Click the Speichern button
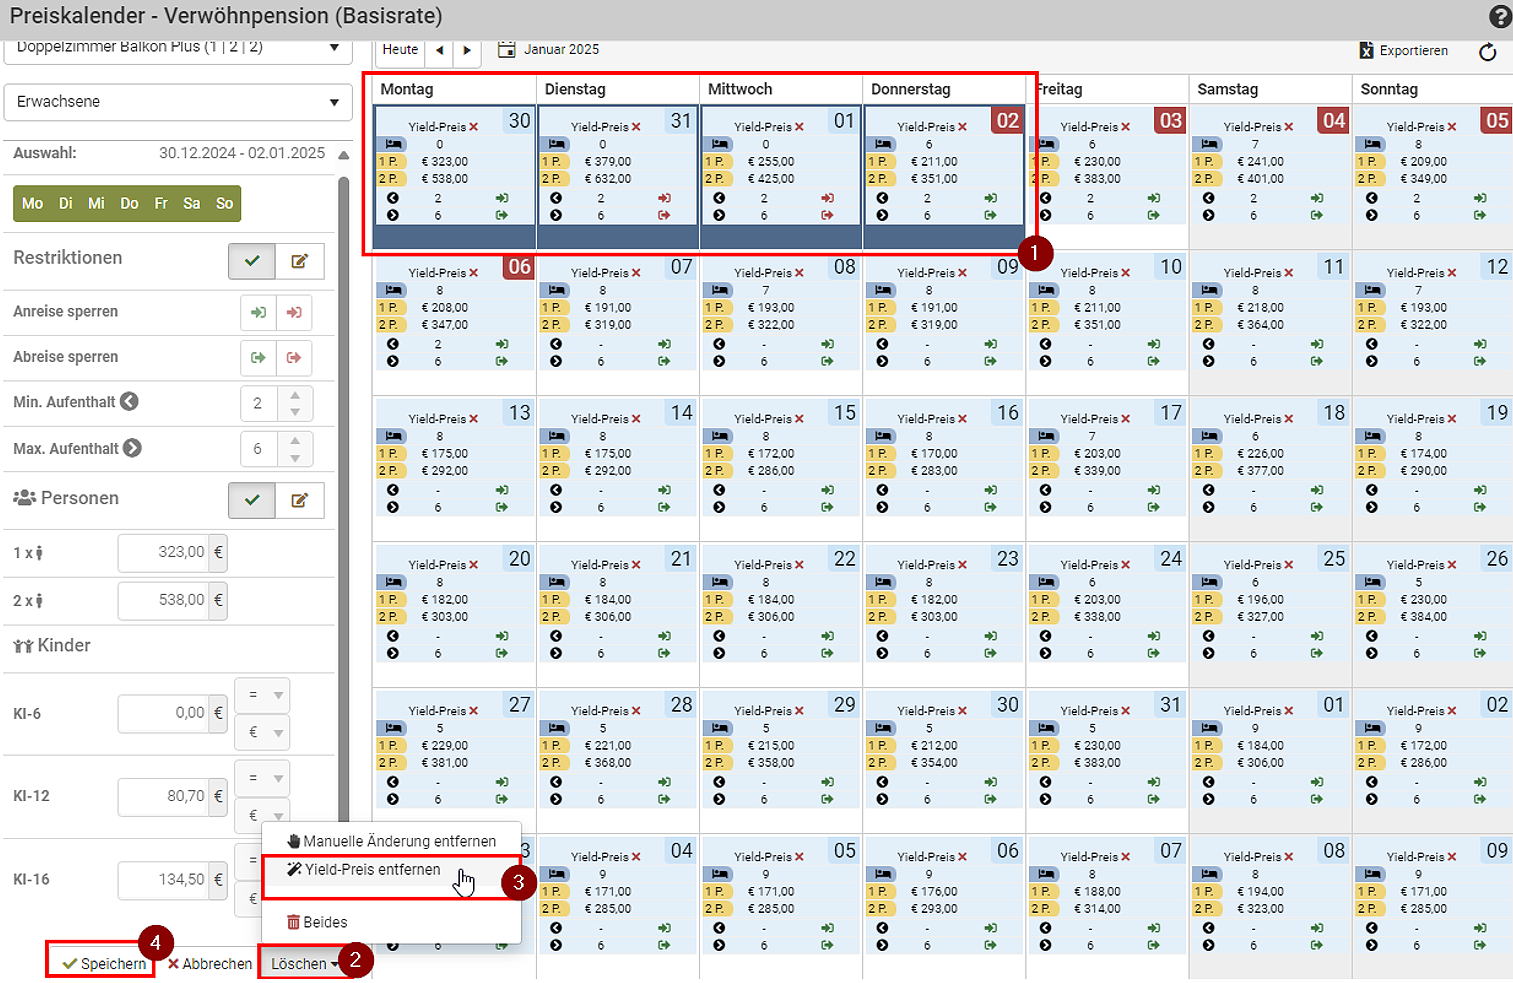This screenshot has height=983, width=1513. point(103,963)
